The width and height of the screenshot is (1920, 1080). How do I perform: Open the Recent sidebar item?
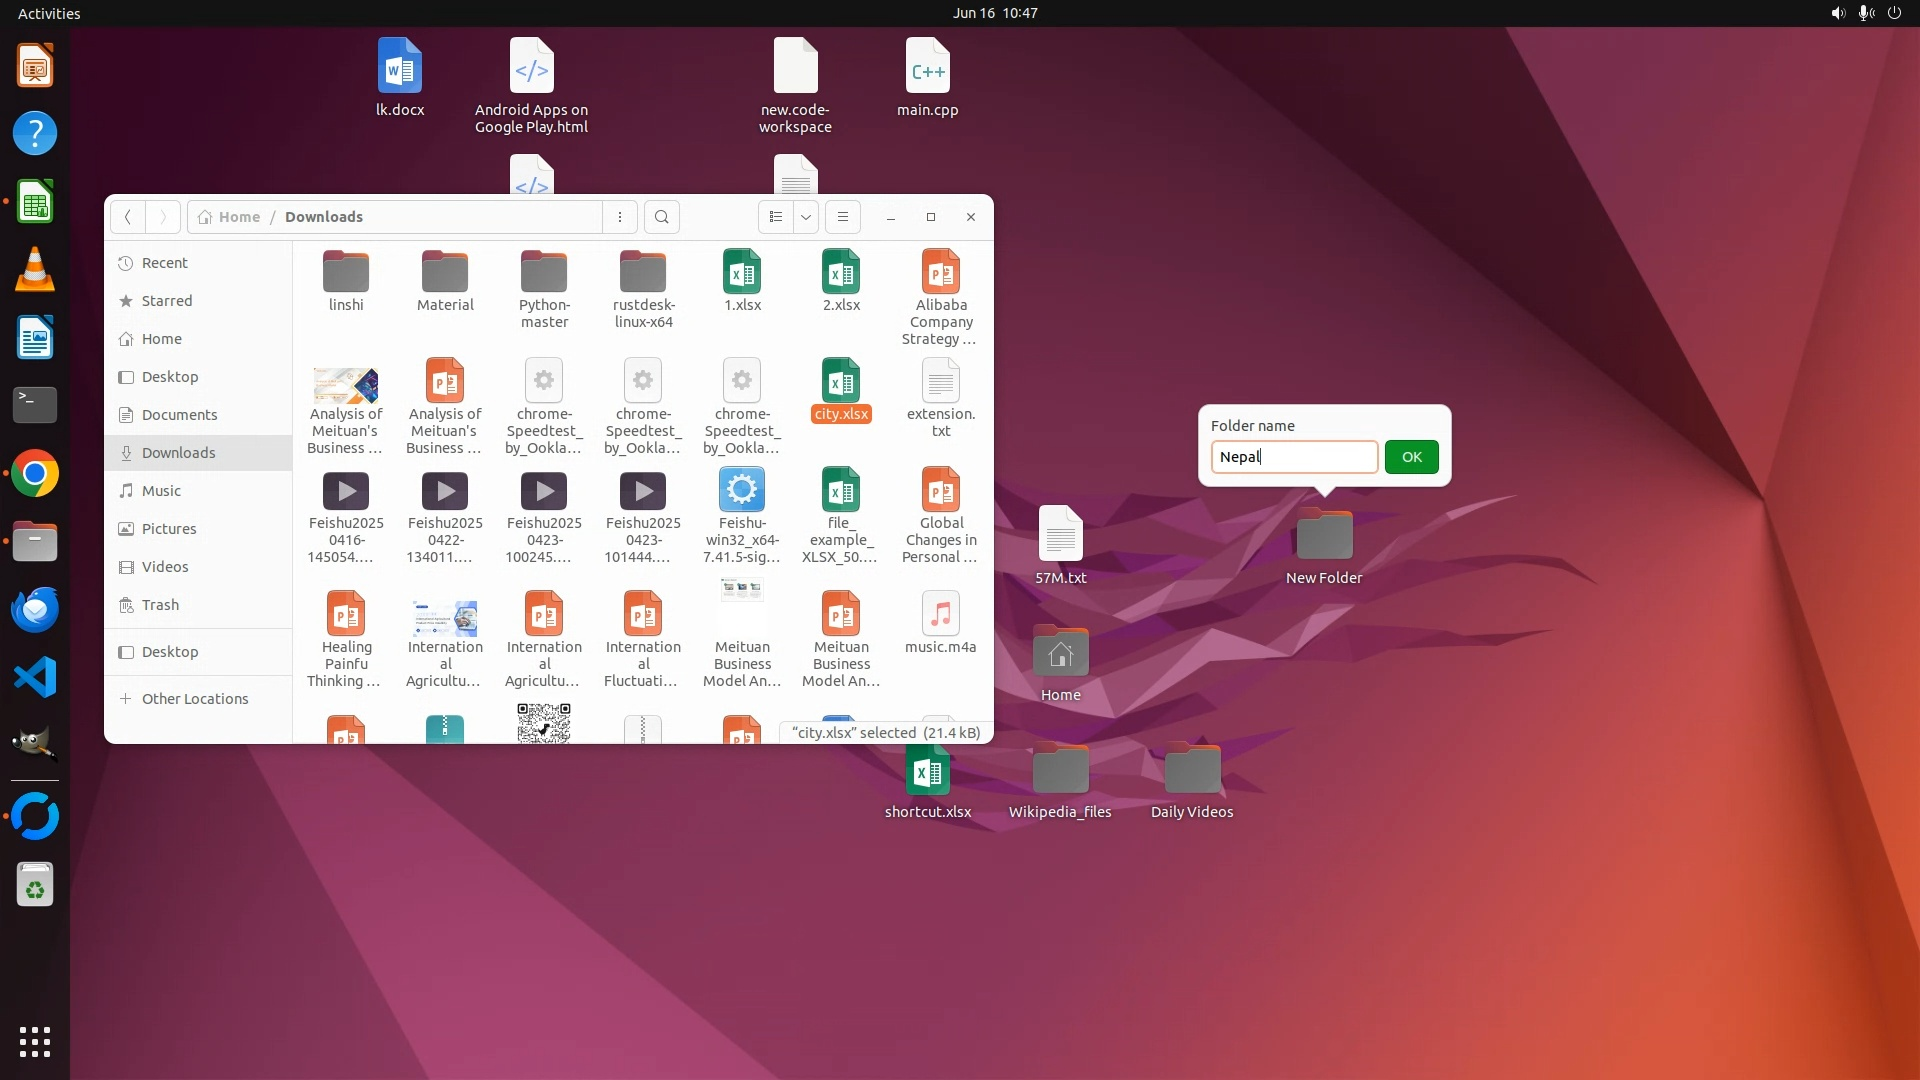pos(164,263)
